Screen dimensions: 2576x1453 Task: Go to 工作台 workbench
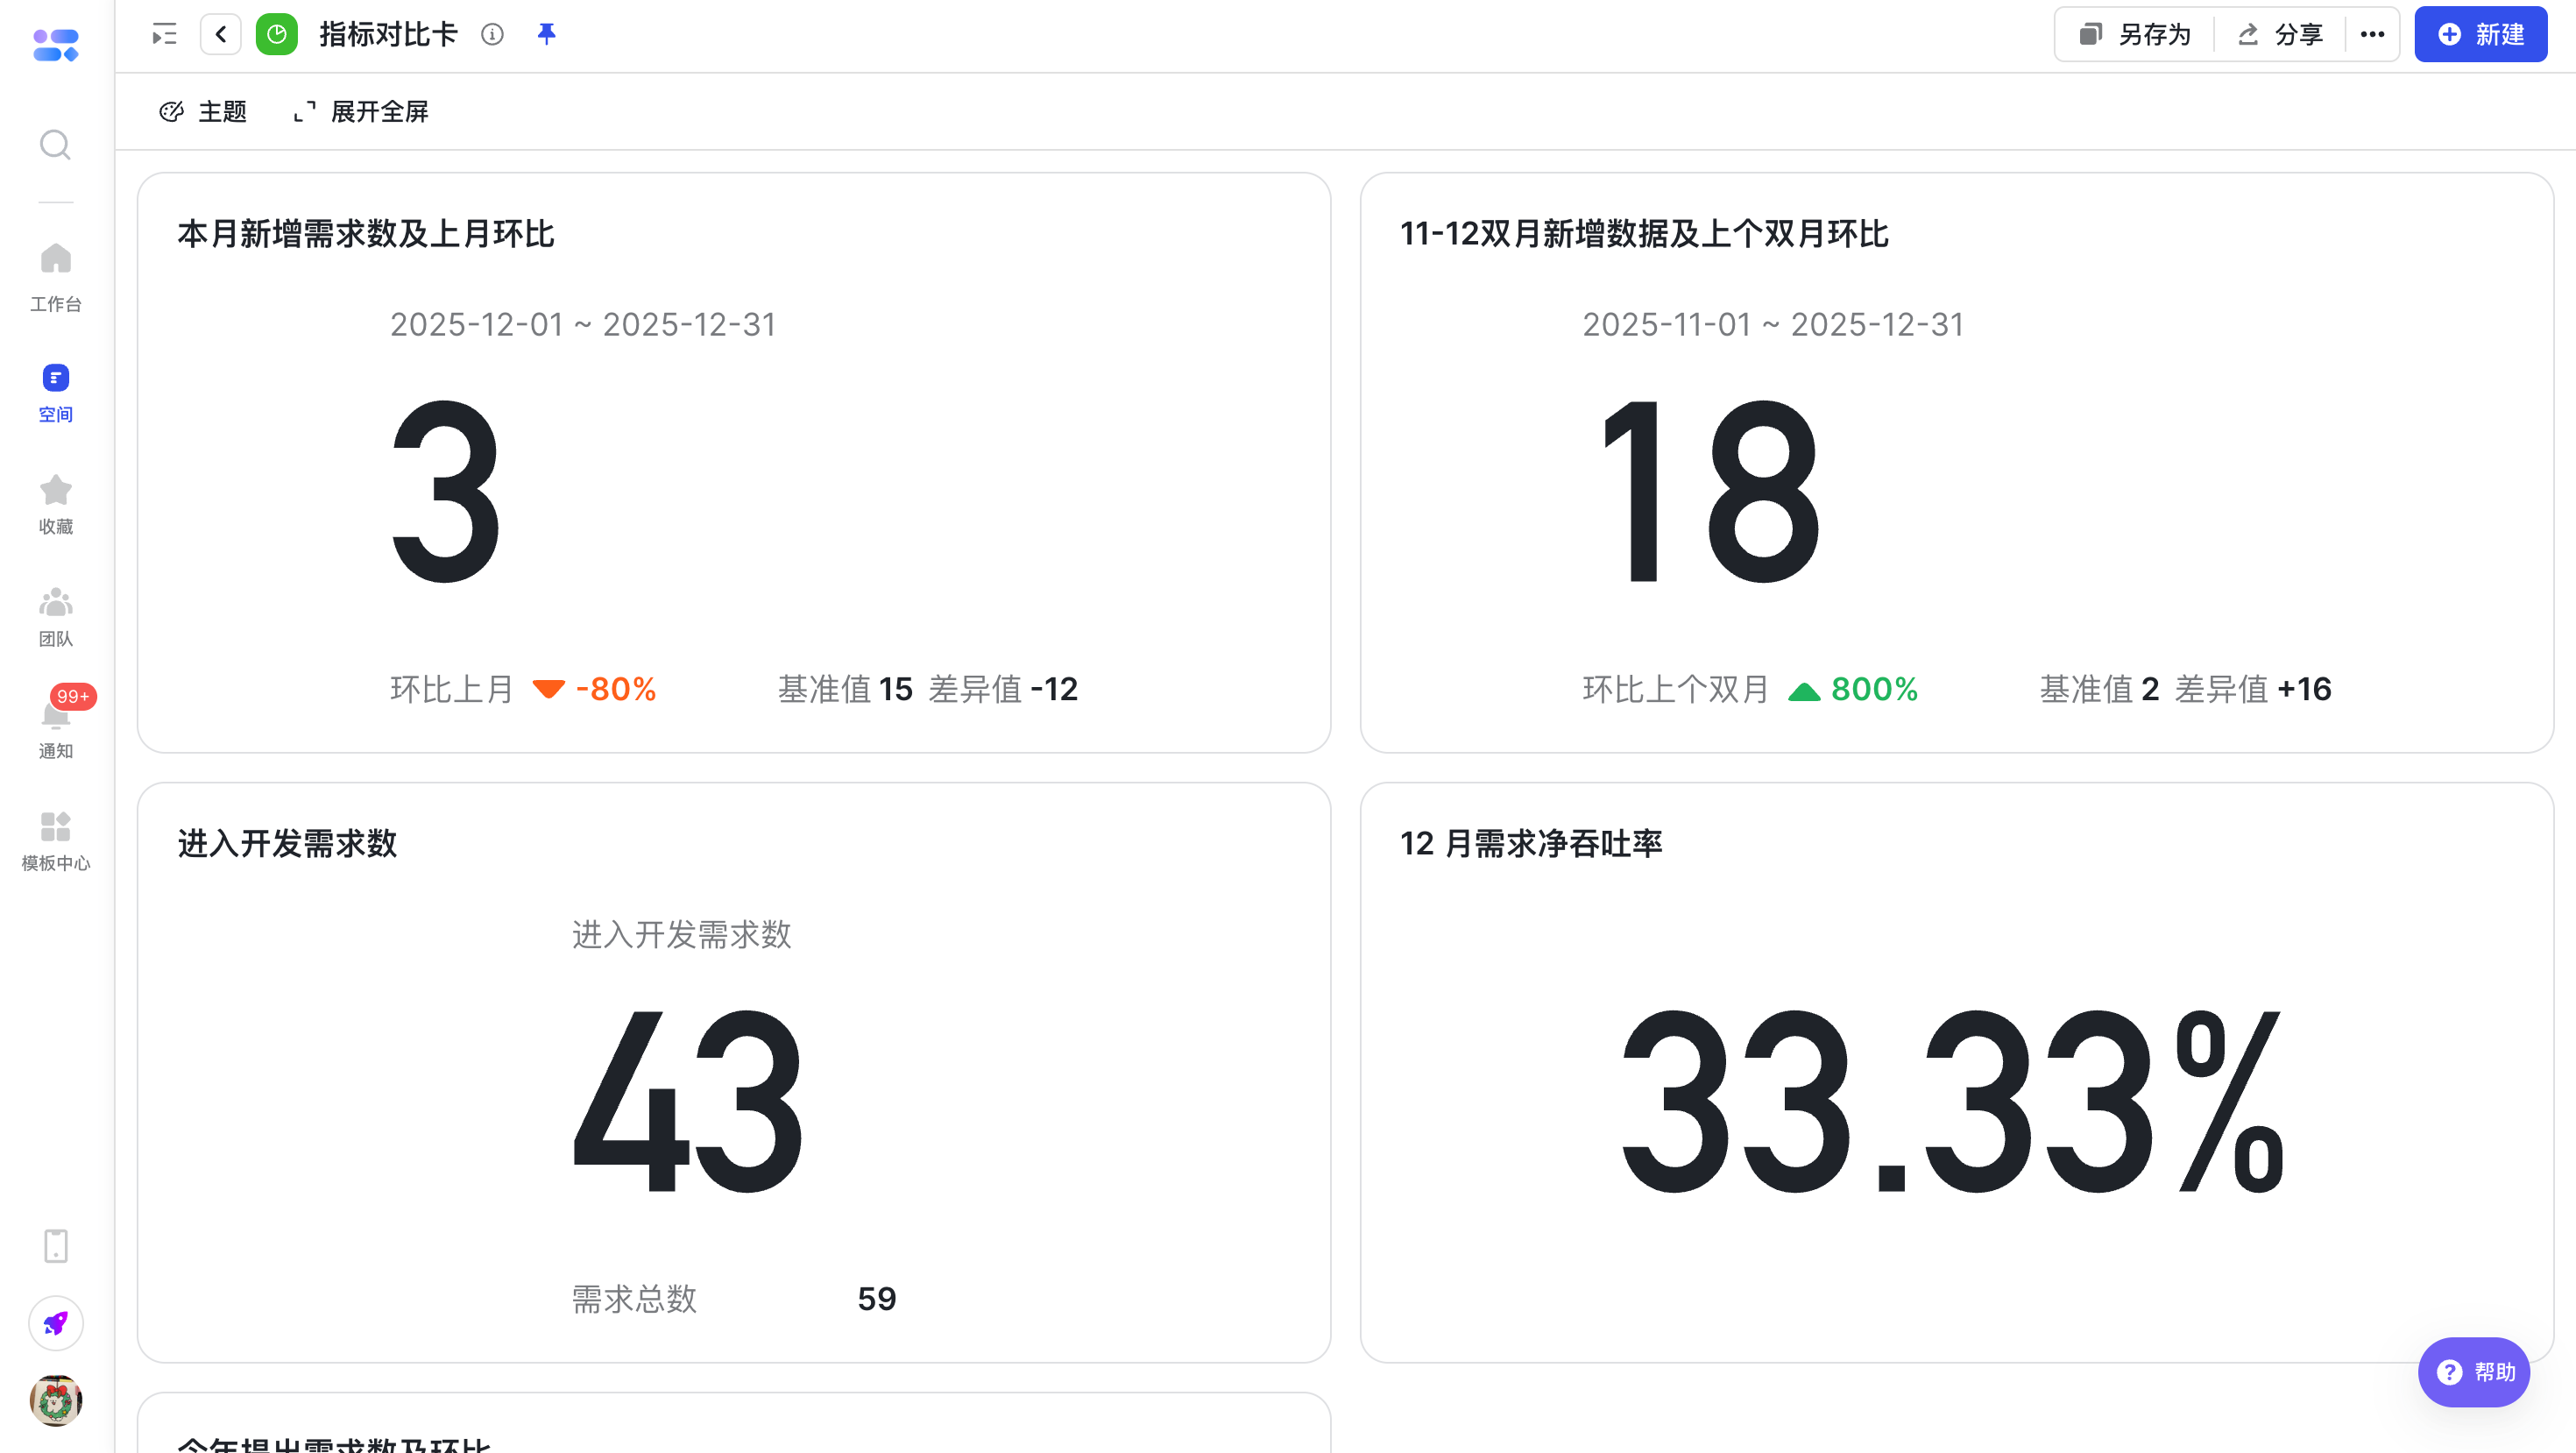[x=56, y=277]
